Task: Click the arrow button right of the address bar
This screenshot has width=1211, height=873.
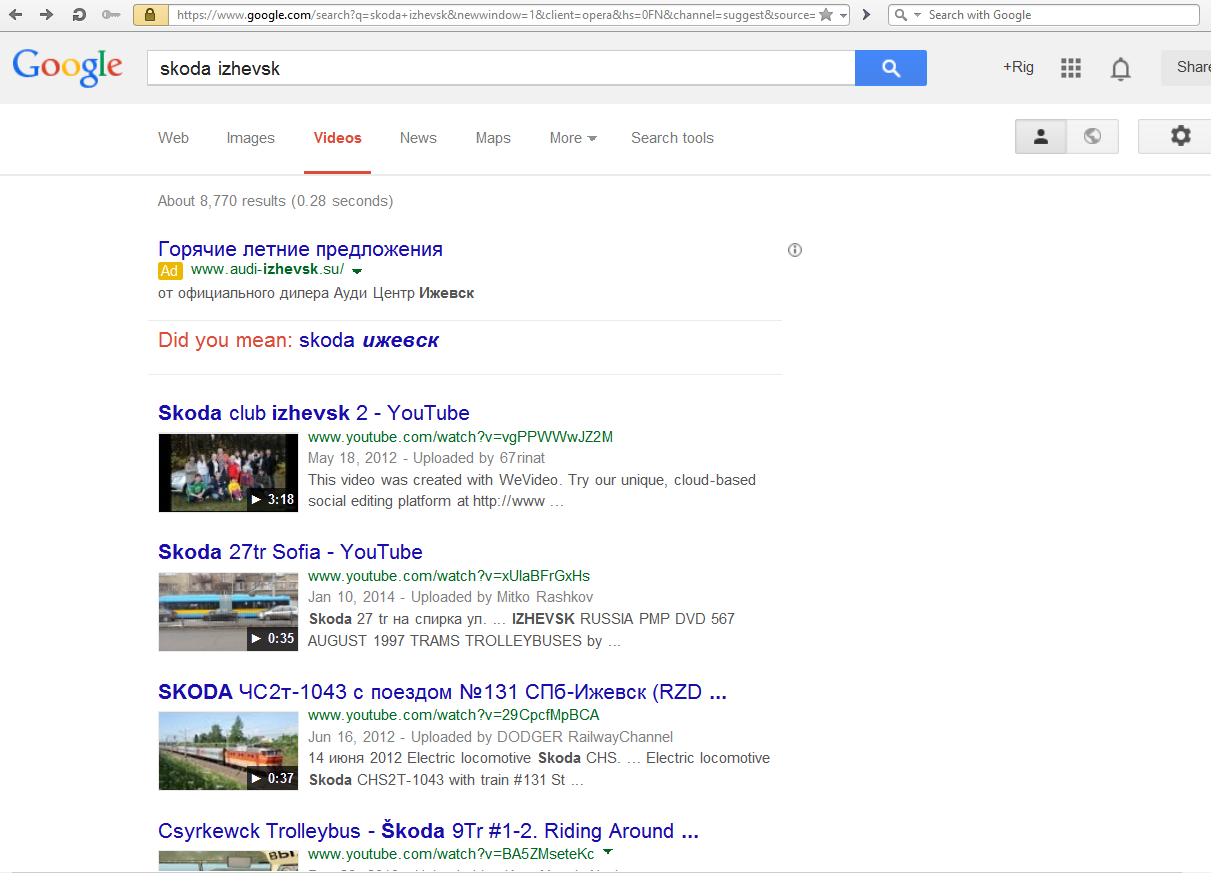Action: click(x=866, y=15)
